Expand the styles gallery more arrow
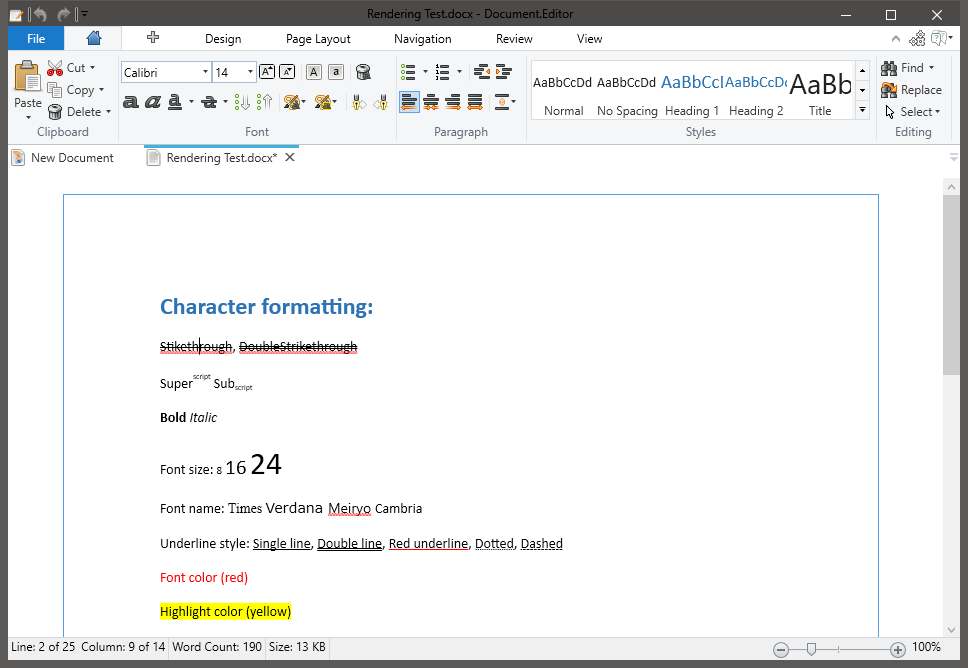Image resolution: width=968 pixels, height=668 pixels. click(x=862, y=111)
